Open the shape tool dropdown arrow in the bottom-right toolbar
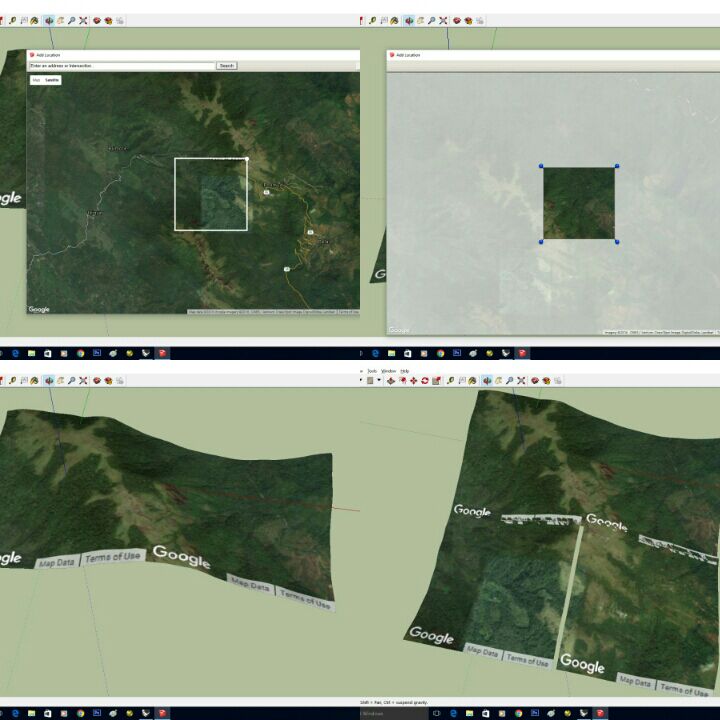Image resolution: width=720 pixels, height=720 pixels. (x=379, y=380)
